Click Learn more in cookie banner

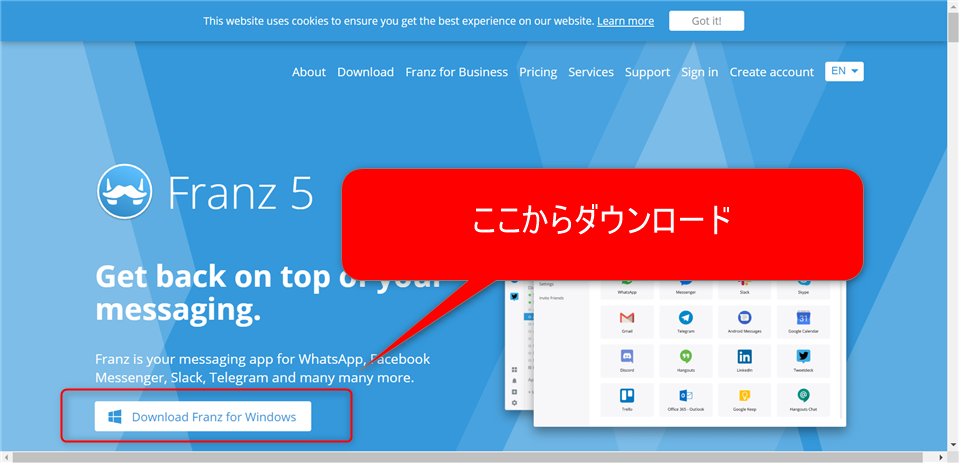click(625, 21)
